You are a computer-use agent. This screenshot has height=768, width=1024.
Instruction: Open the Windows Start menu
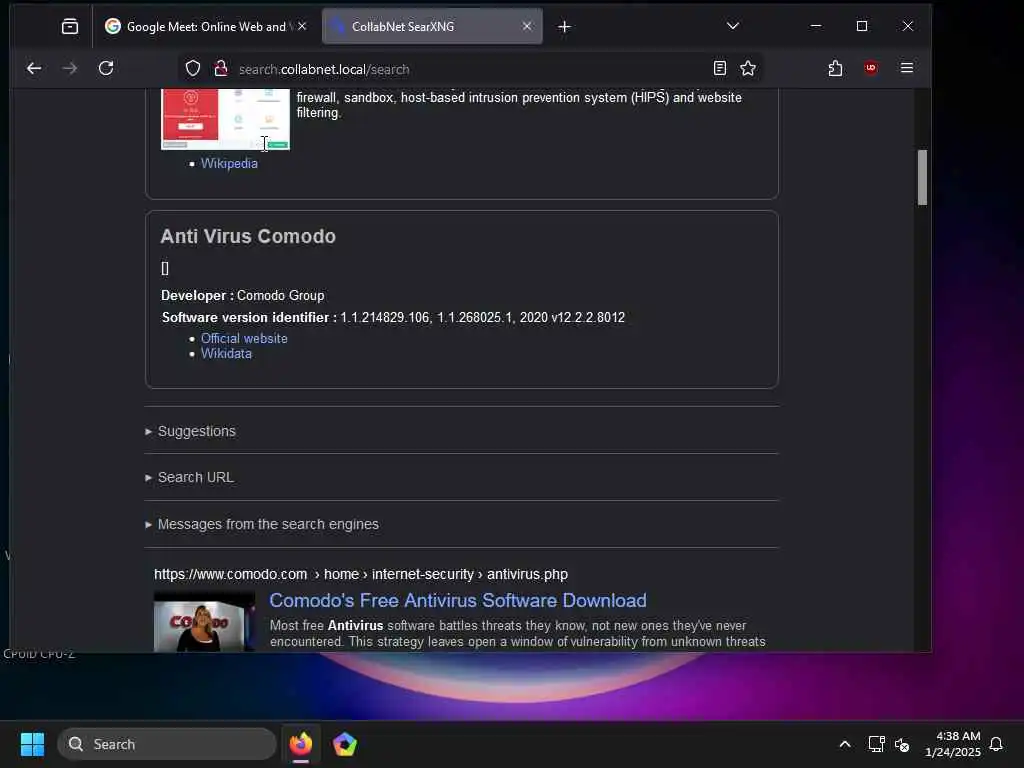click(x=32, y=744)
